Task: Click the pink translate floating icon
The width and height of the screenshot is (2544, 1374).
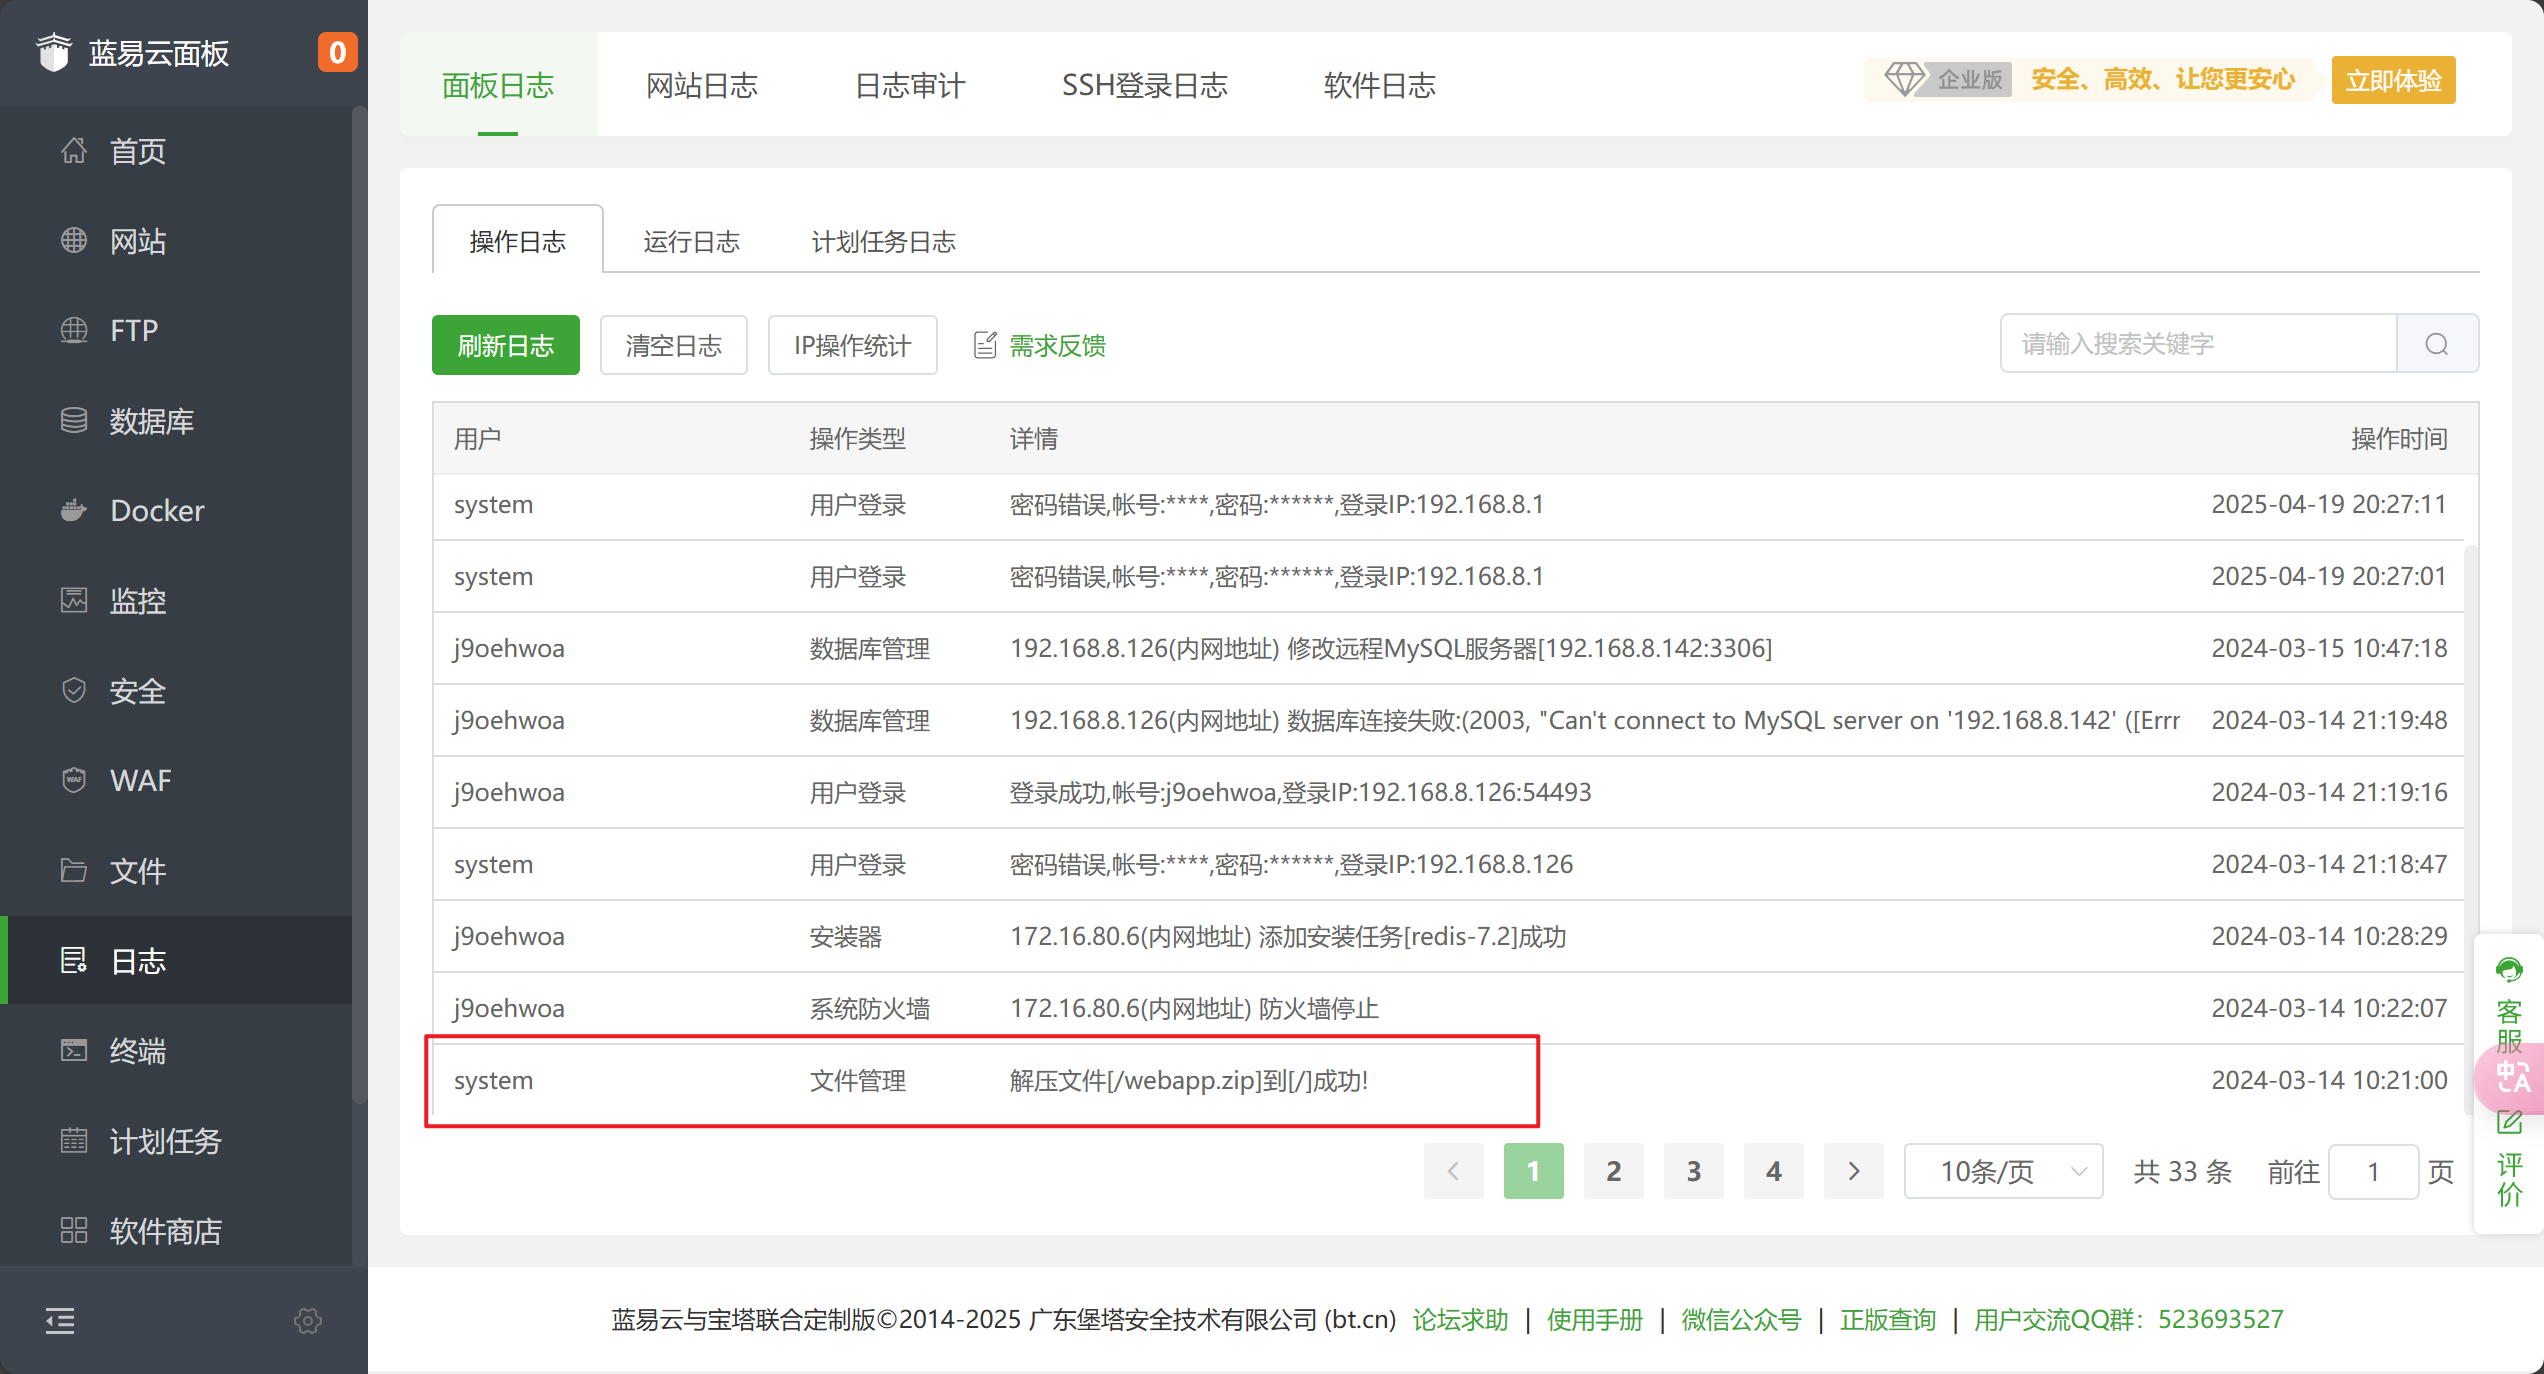Action: point(2512,1078)
